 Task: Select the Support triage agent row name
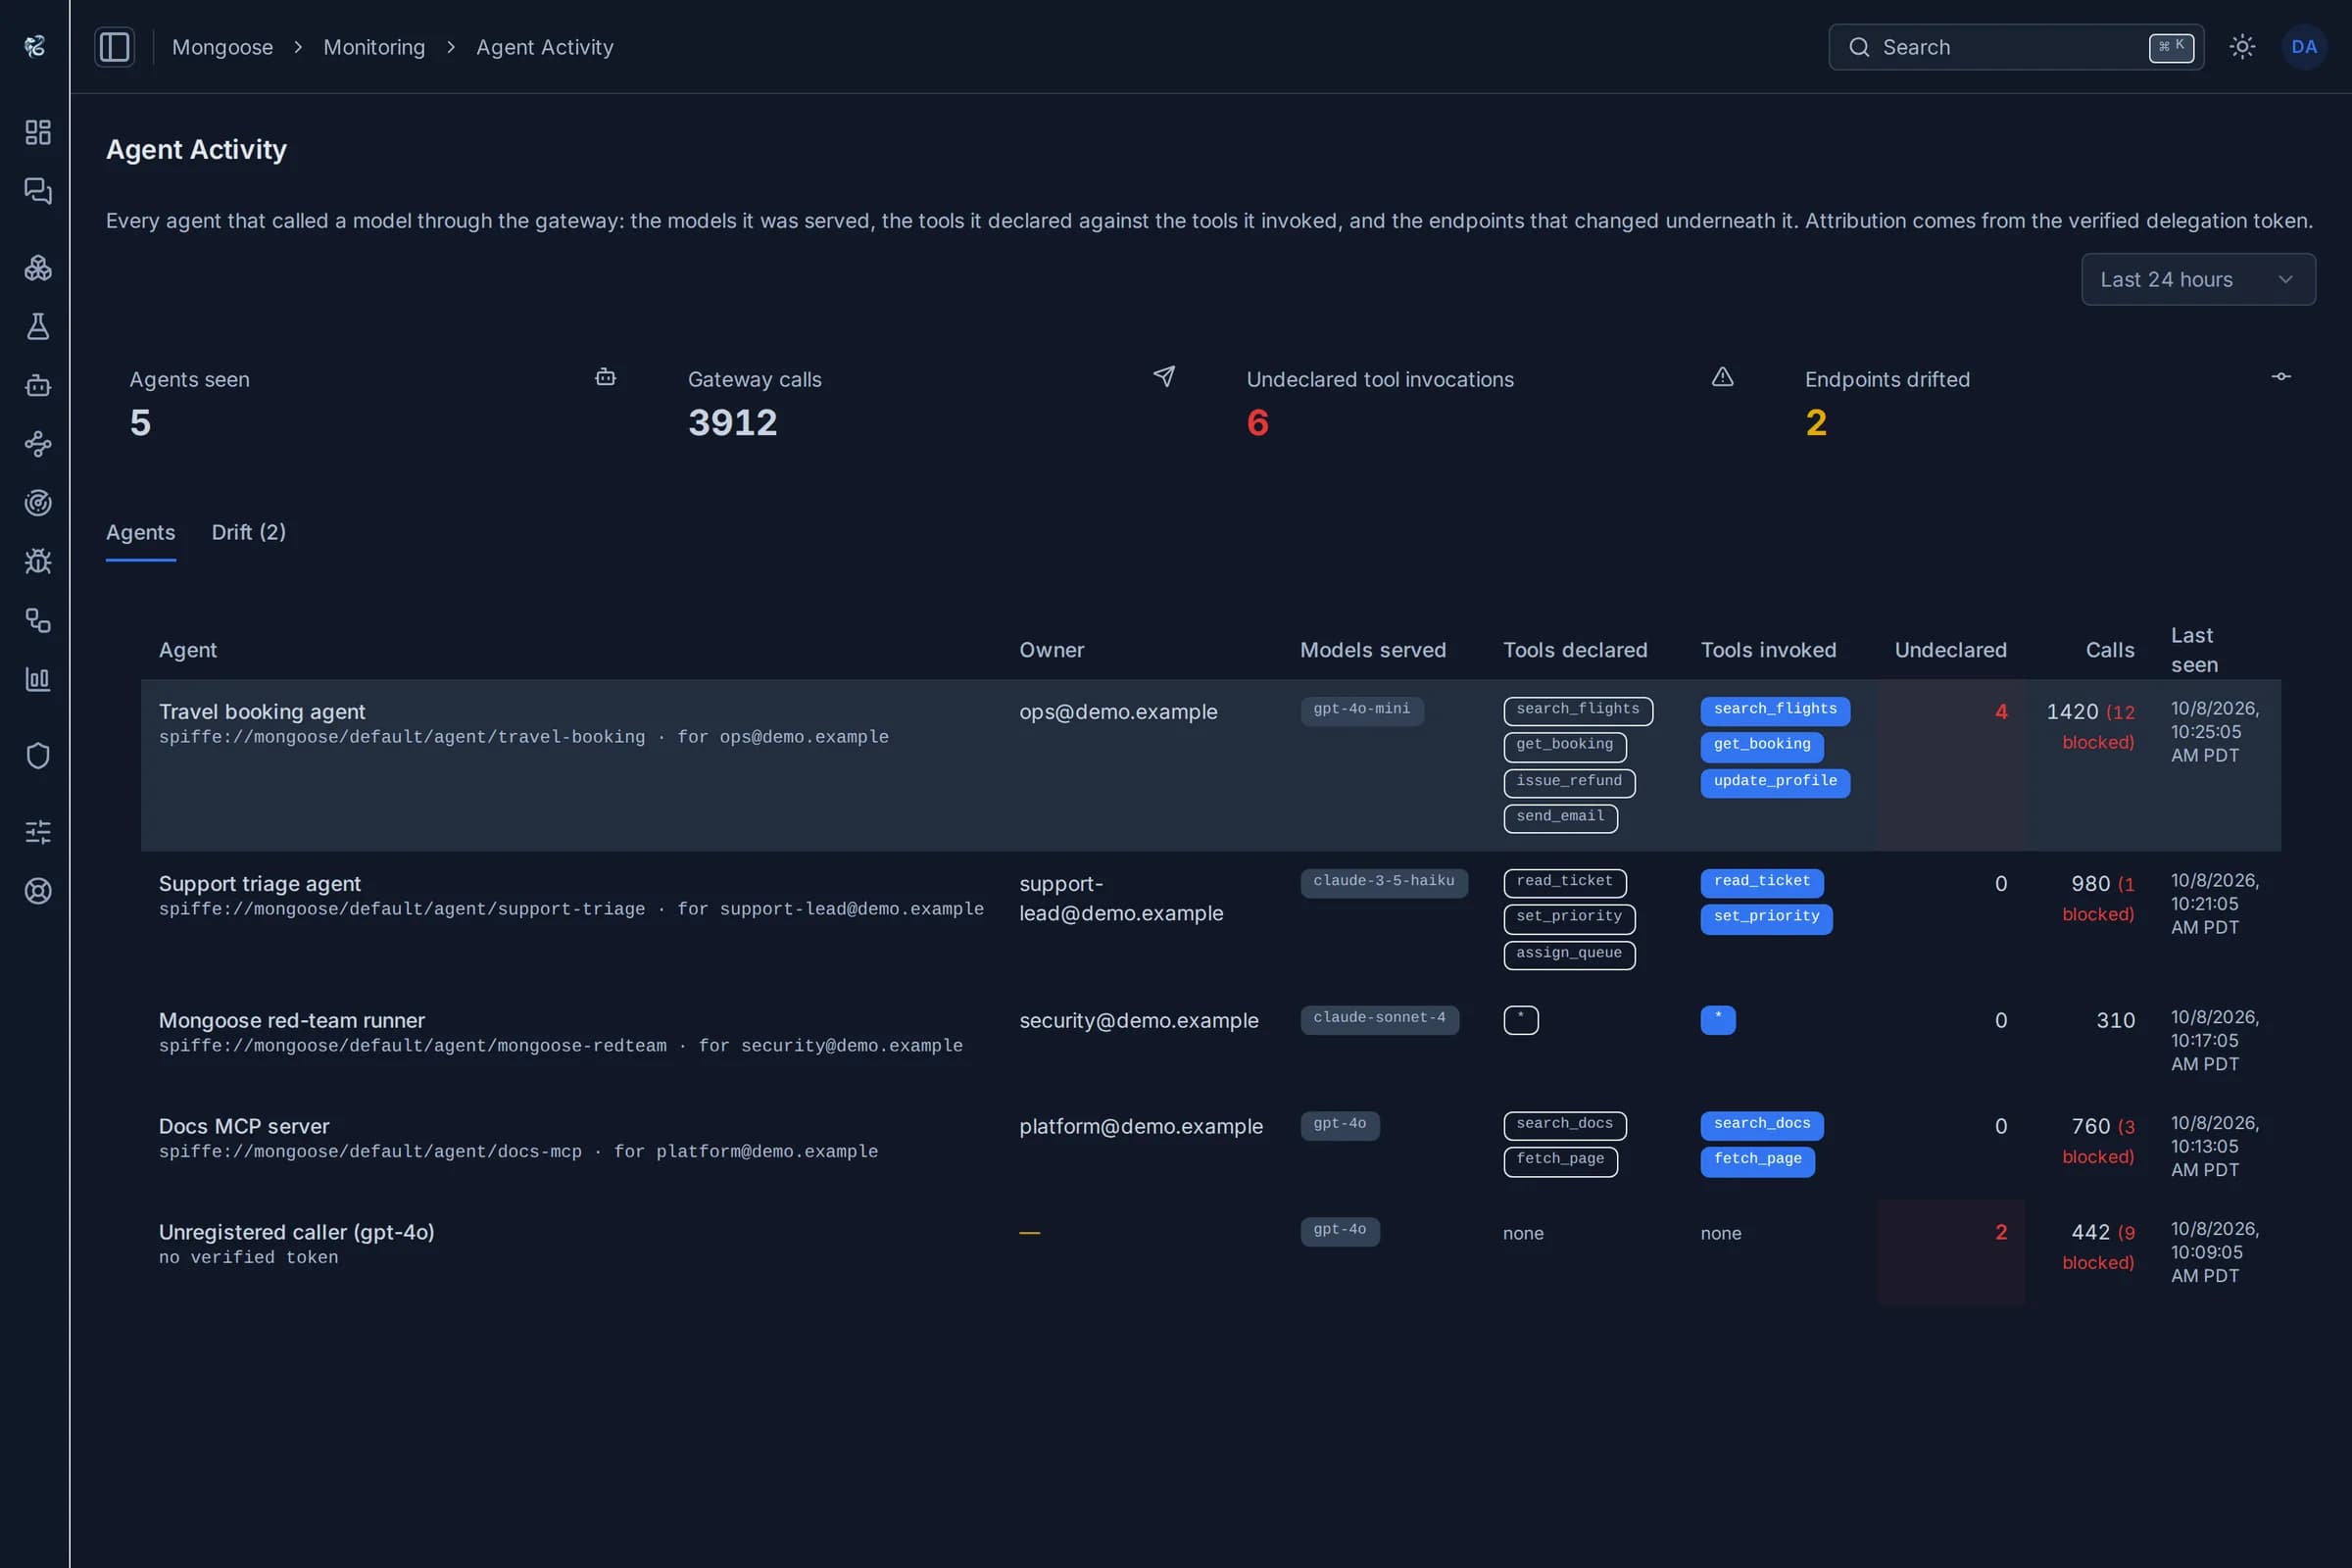[x=260, y=884]
